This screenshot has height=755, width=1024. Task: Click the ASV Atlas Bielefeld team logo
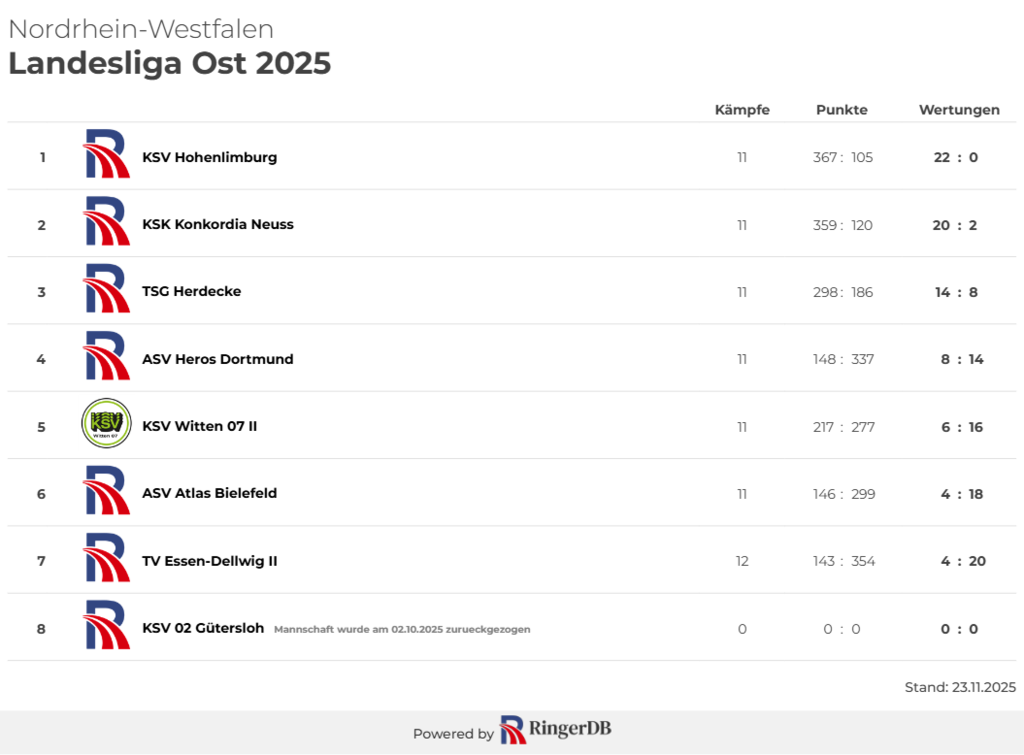coord(106,491)
